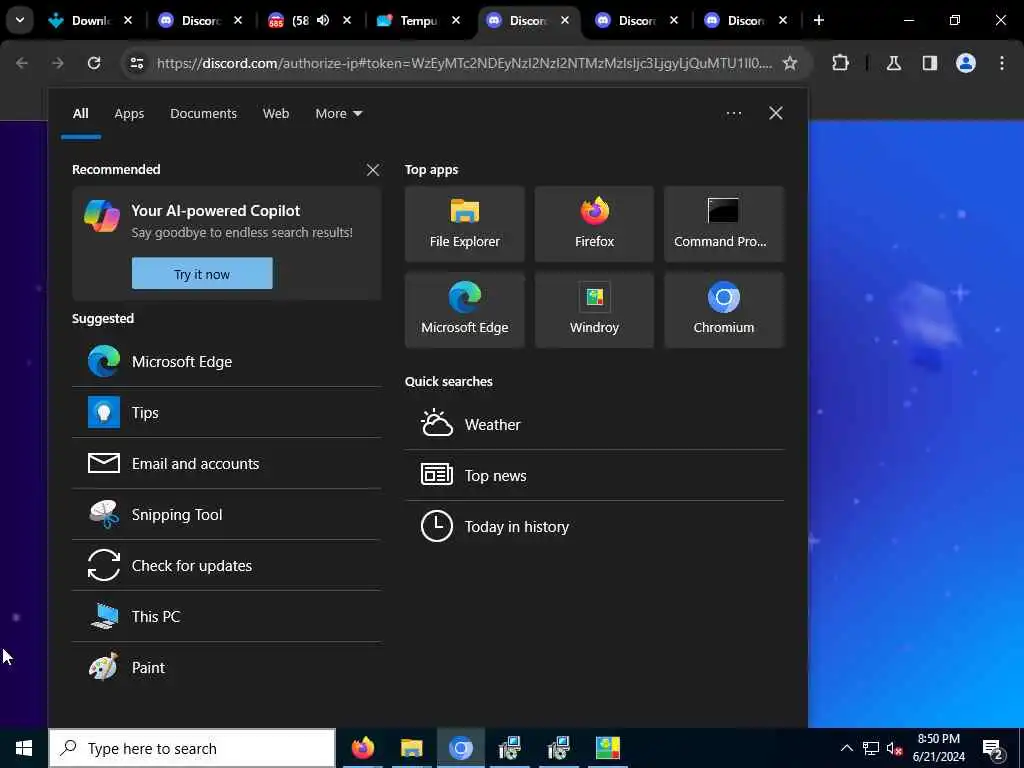Open browser three-dot menu
The image size is (1024, 768).
[1002, 63]
